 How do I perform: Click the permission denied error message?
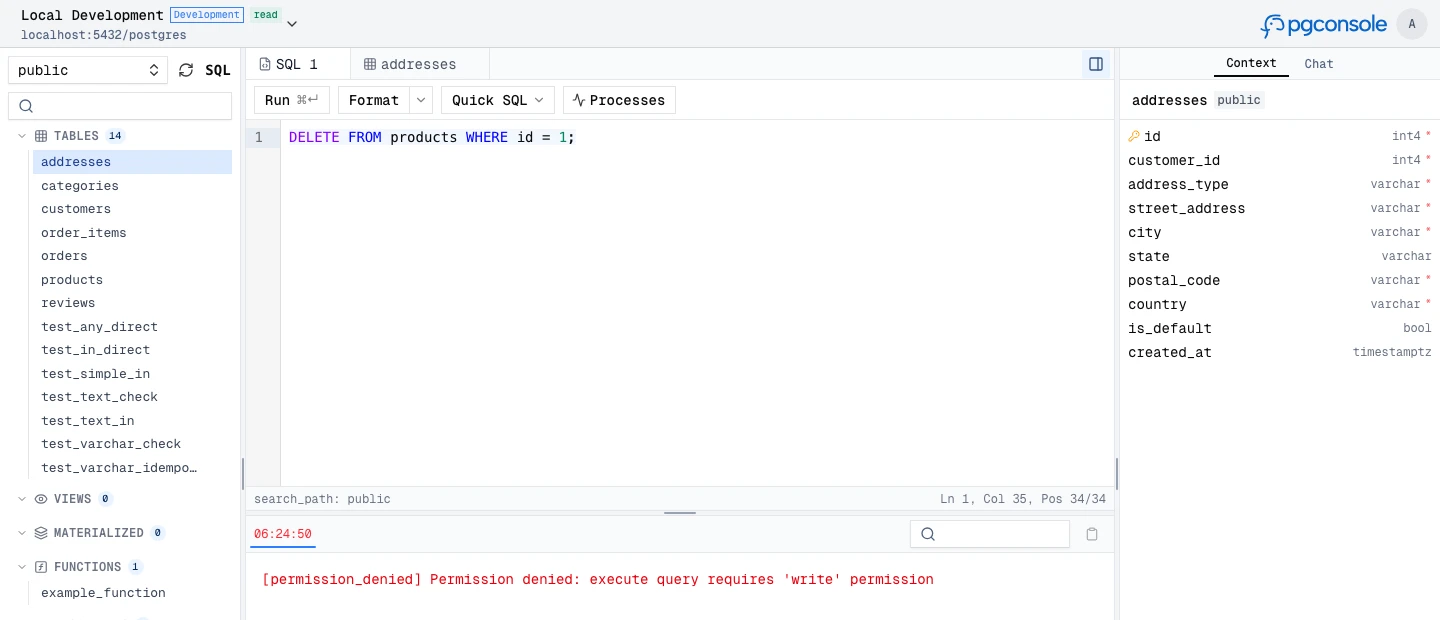(x=597, y=579)
